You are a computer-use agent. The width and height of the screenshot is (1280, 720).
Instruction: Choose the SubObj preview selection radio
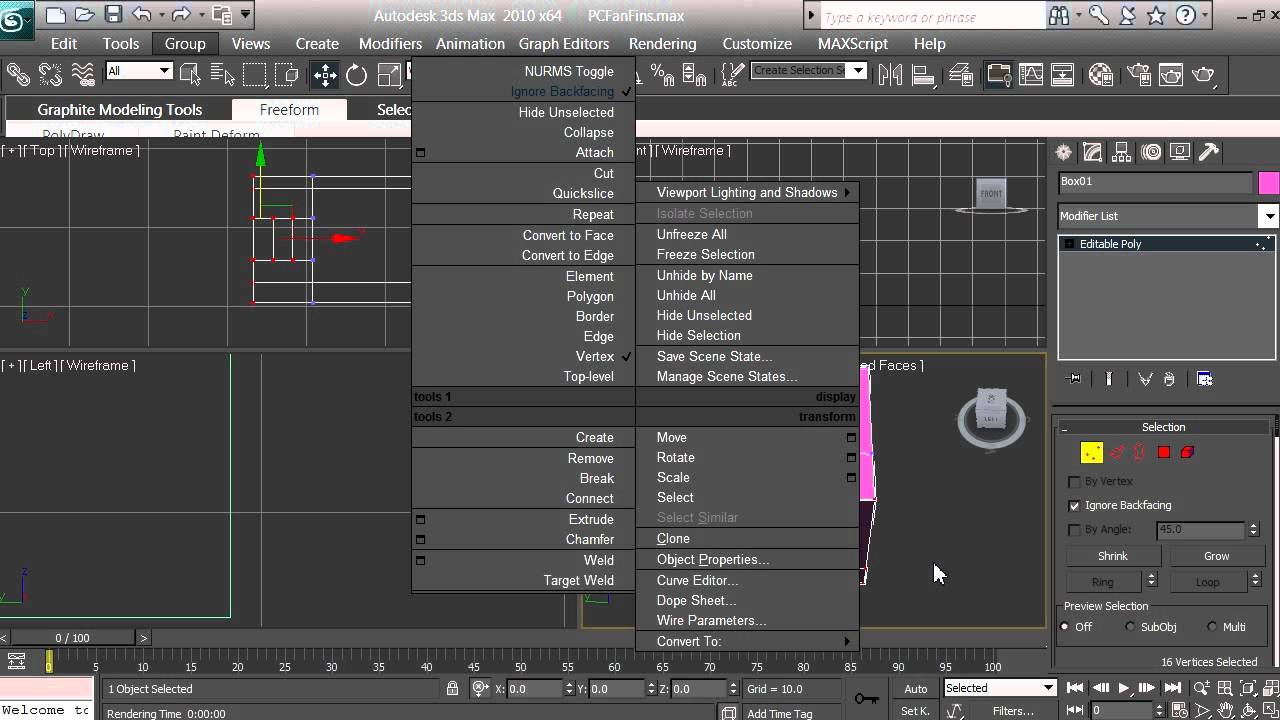point(1130,627)
